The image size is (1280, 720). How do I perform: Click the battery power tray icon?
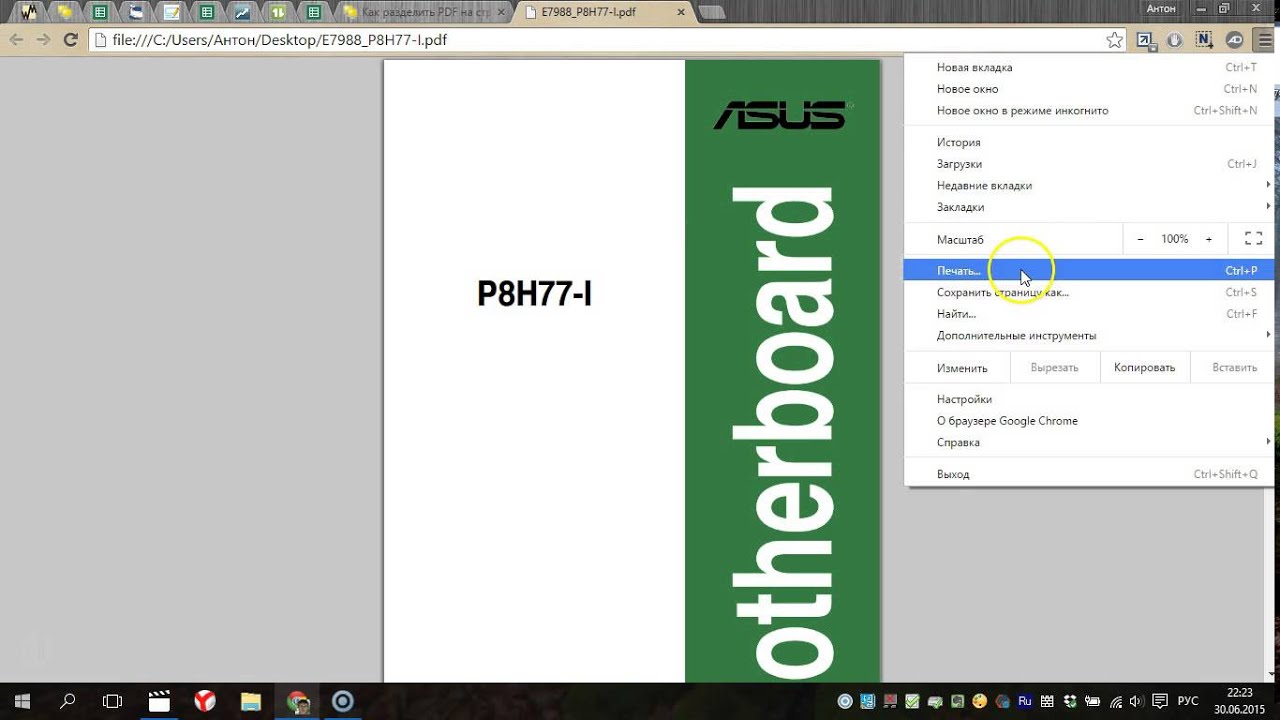[x=1092, y=701]
